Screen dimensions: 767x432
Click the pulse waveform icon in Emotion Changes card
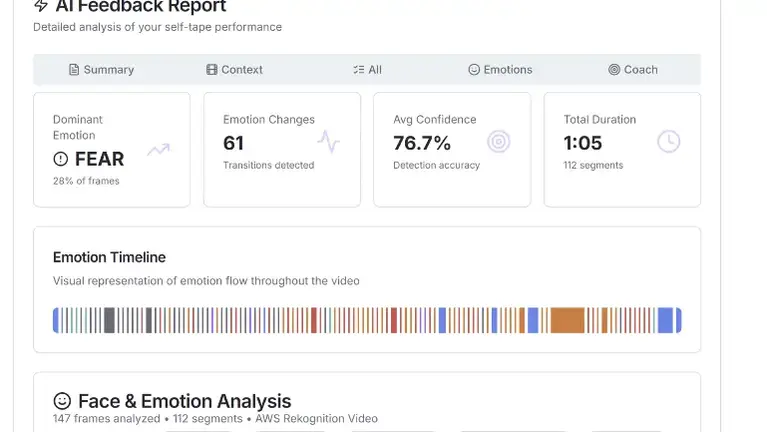pyautogui.click(x=328, y=142)
